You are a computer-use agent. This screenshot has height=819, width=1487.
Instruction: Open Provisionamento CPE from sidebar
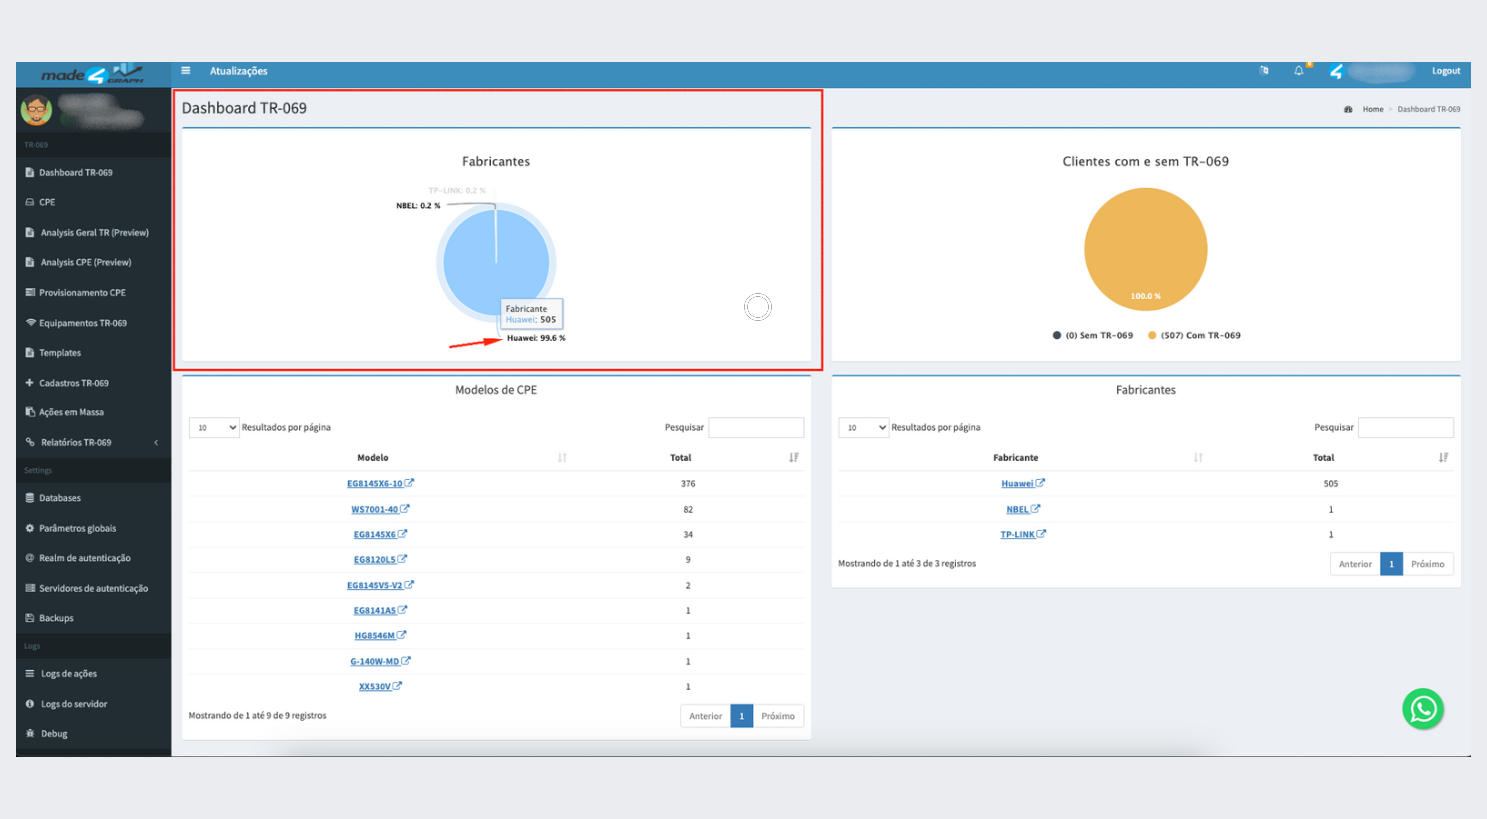82,293
